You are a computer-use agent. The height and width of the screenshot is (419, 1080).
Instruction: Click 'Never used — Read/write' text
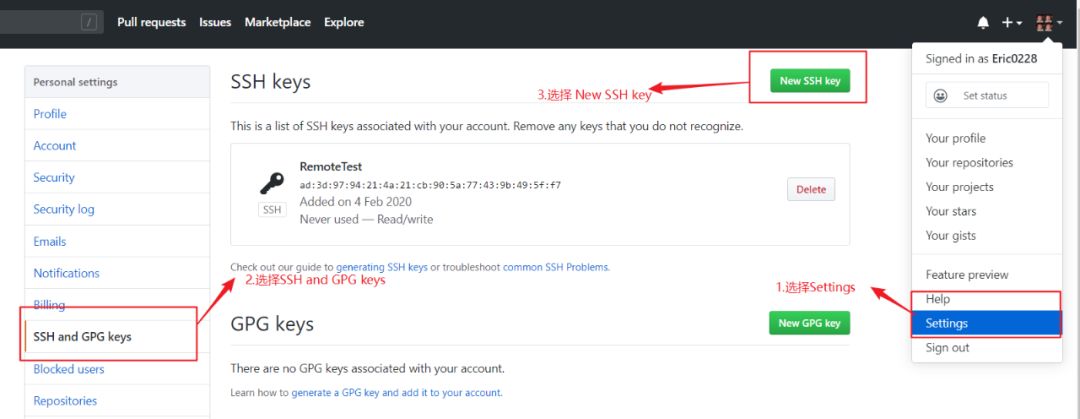point(366,219)
